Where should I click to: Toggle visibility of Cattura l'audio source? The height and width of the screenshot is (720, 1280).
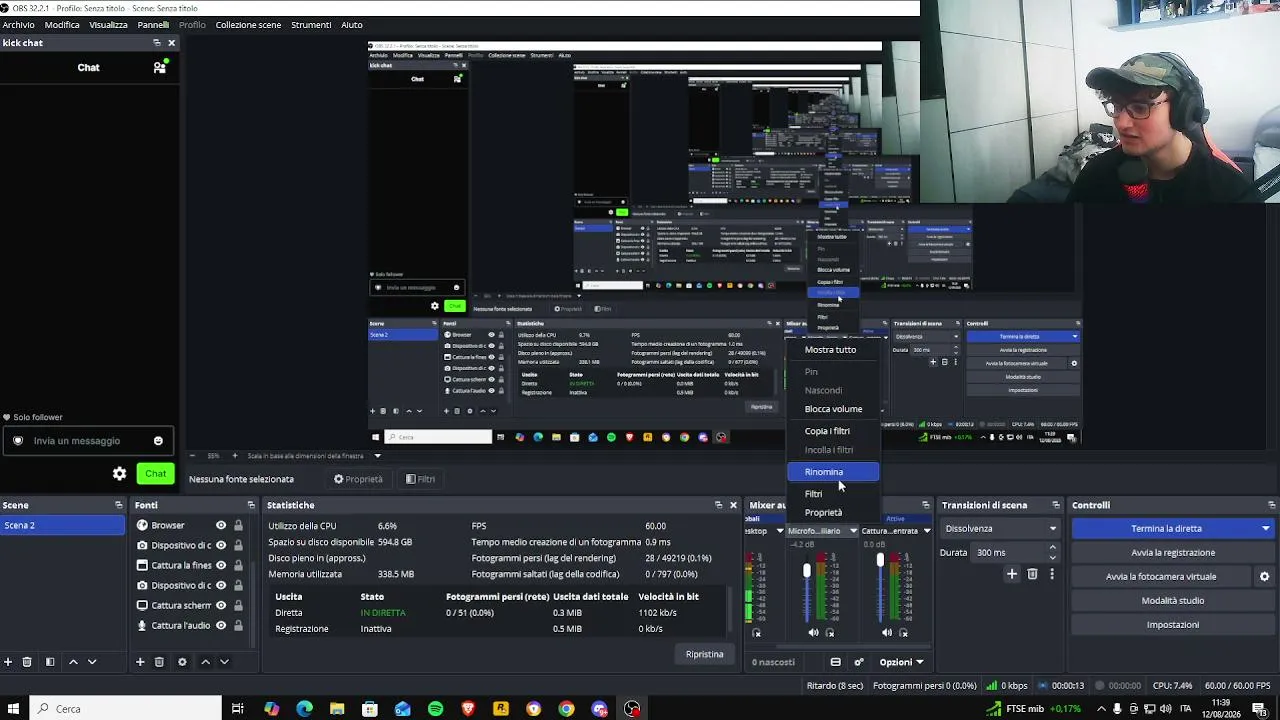221,625
